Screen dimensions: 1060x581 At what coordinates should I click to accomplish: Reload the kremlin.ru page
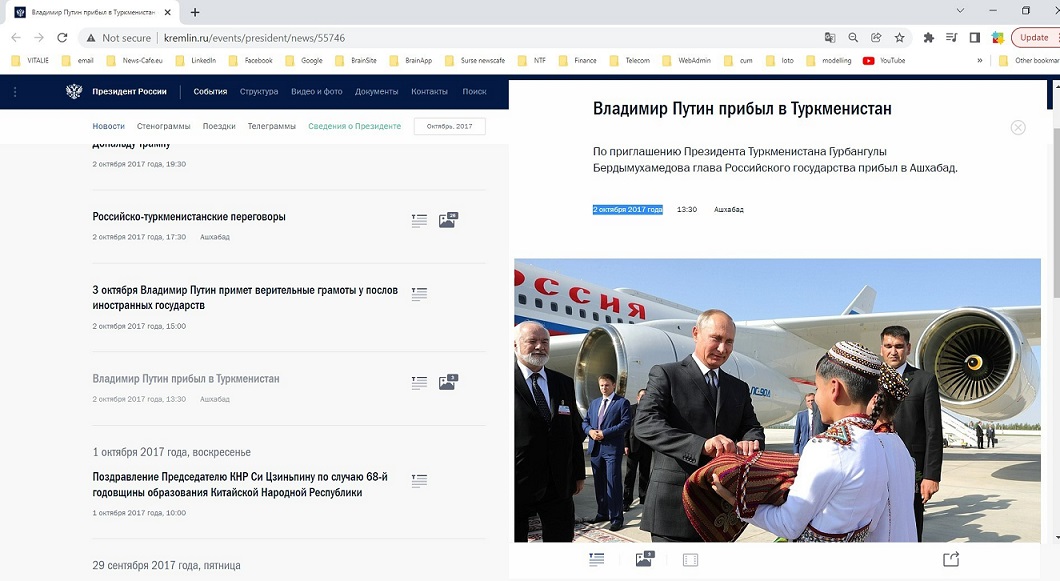[x=62, y=38]
